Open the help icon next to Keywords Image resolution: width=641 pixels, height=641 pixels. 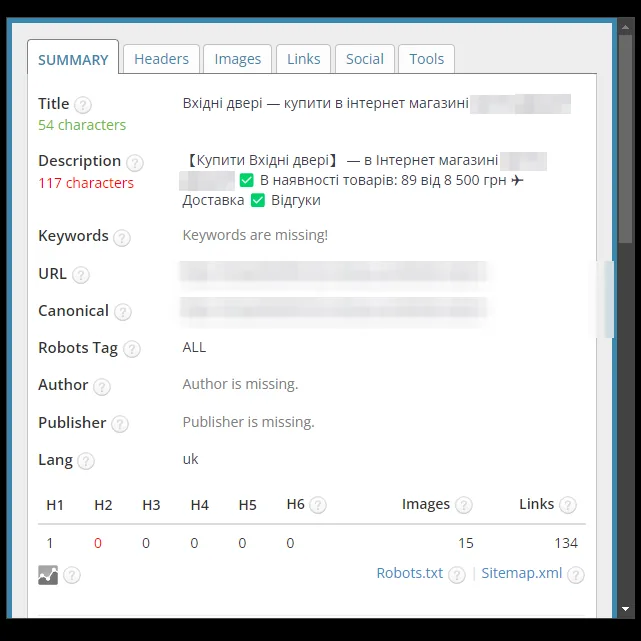pos(122,238)
